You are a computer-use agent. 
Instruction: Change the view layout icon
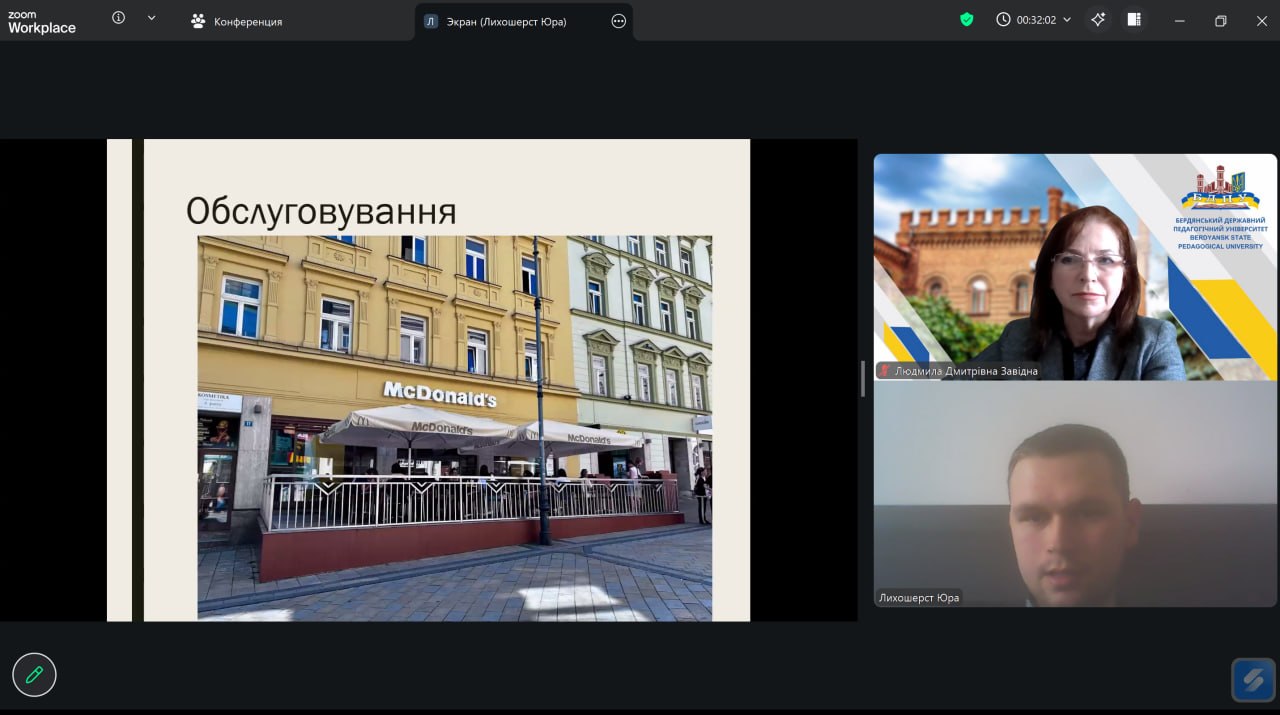[1134, 19]
